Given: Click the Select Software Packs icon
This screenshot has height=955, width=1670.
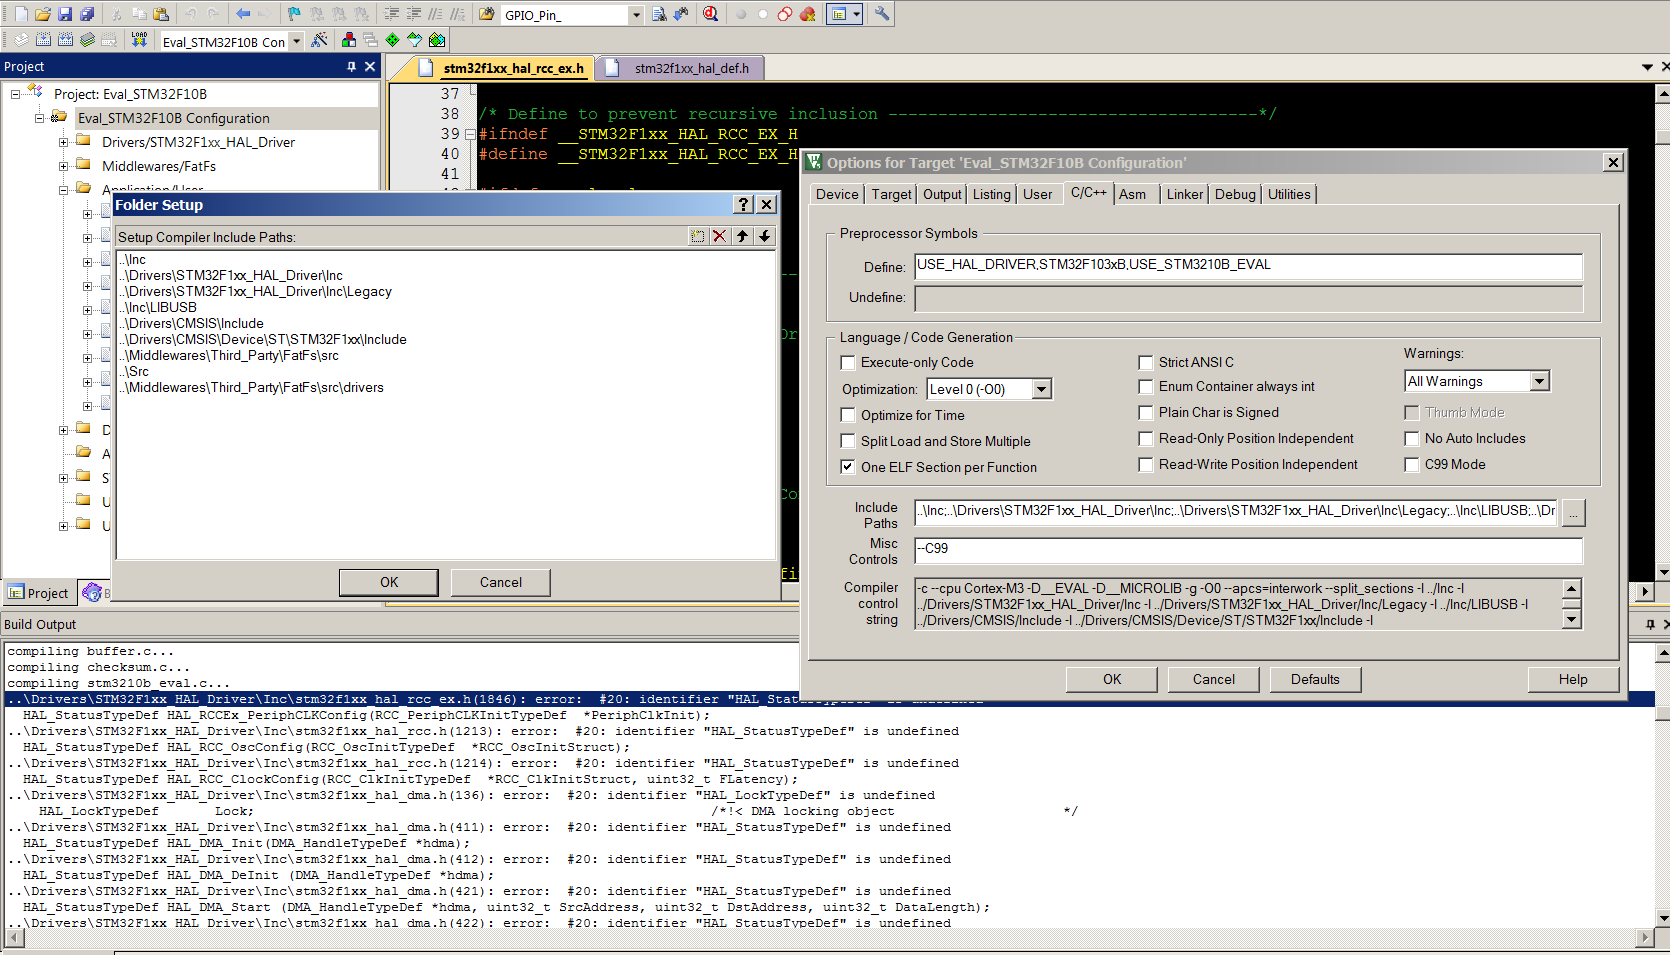Looking at the screenshot, I should point(414,40).
